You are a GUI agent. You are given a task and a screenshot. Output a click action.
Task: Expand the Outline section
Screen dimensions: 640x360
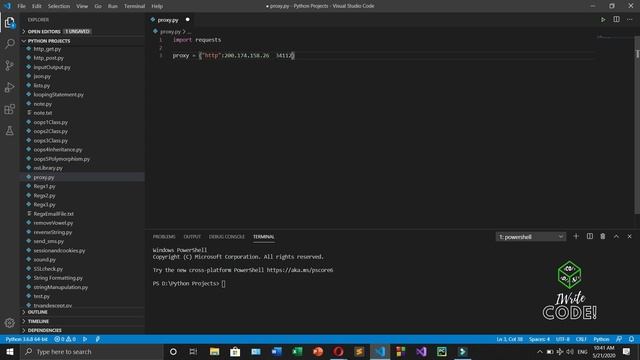pyautogui.click(x=82, y=312)
